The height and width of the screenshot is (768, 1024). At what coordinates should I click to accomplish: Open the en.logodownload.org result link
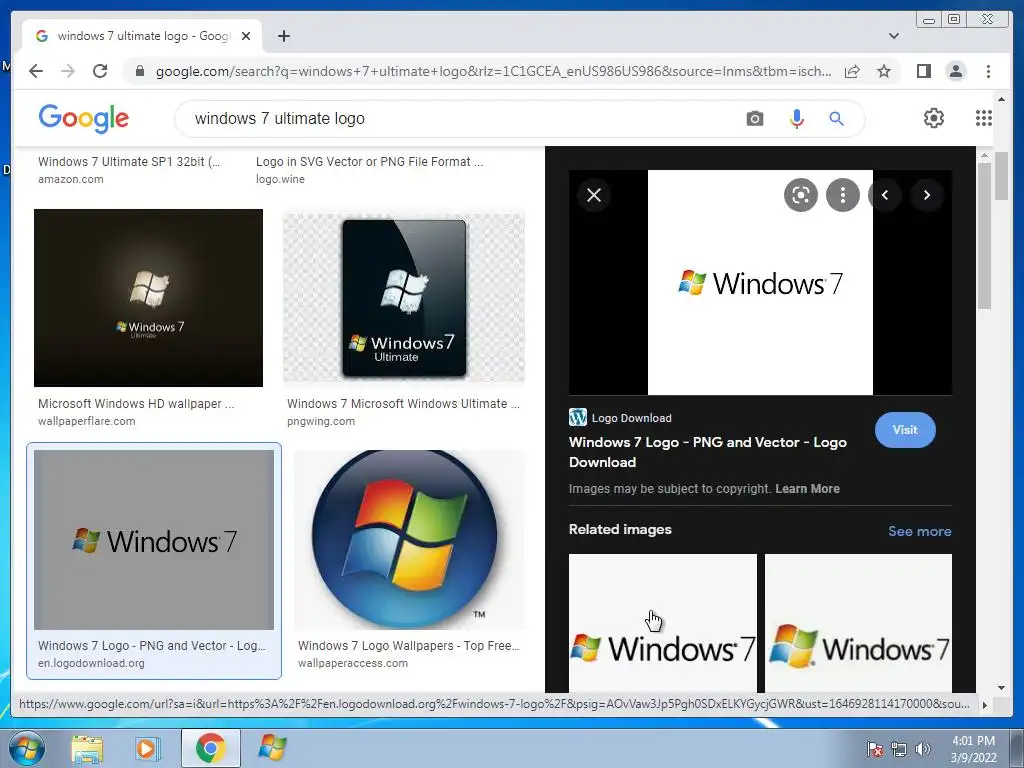[x=91, y=663]
